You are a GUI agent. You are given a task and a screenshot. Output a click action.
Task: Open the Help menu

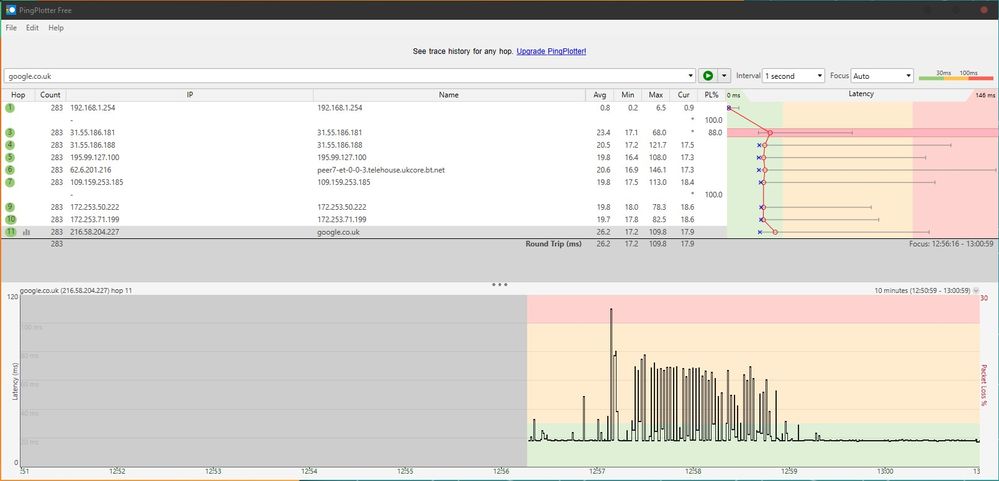56,28
